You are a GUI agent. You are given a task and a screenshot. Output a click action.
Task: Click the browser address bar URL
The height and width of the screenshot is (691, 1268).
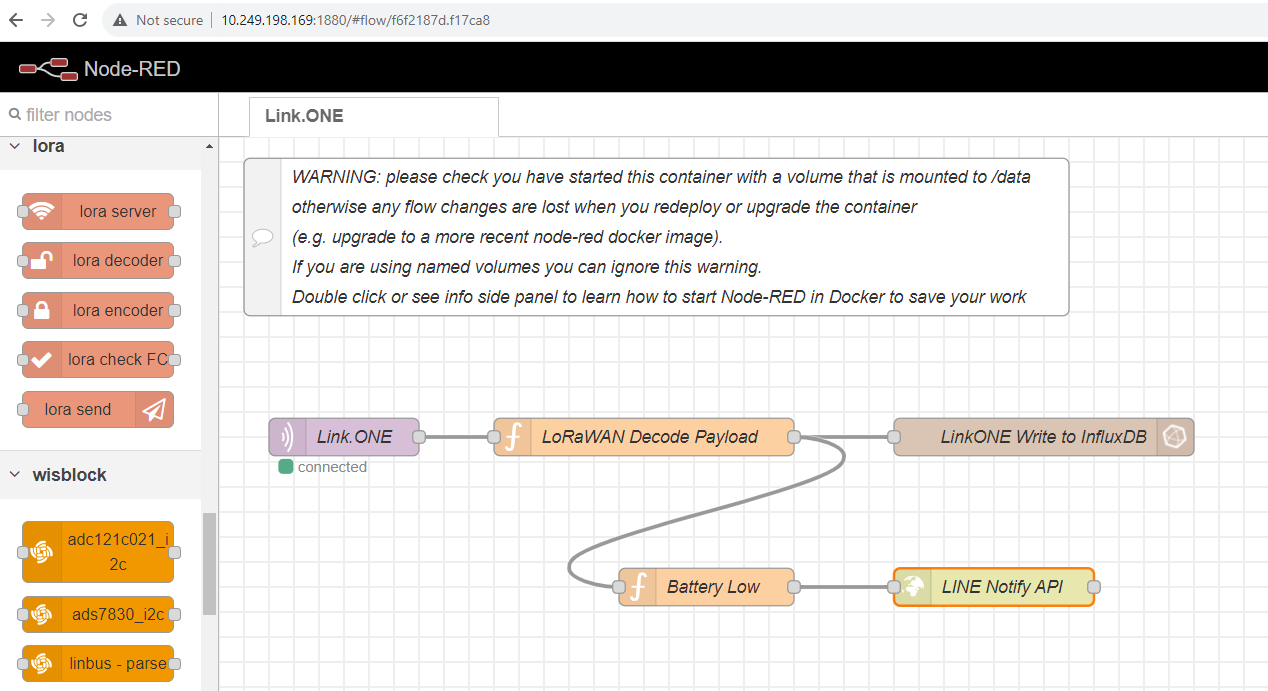355,20
